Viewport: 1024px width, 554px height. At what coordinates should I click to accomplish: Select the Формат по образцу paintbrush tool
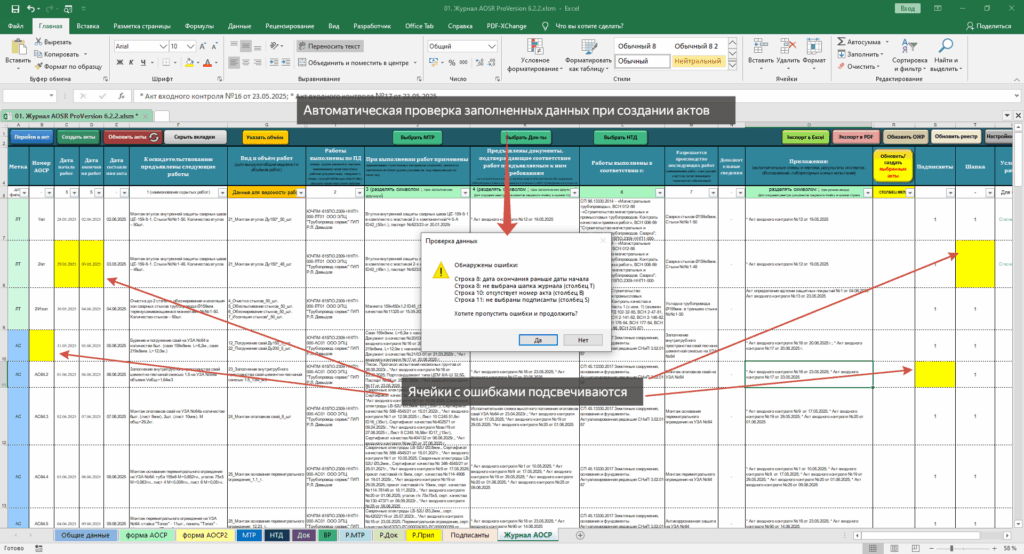(x=39, y=66)
